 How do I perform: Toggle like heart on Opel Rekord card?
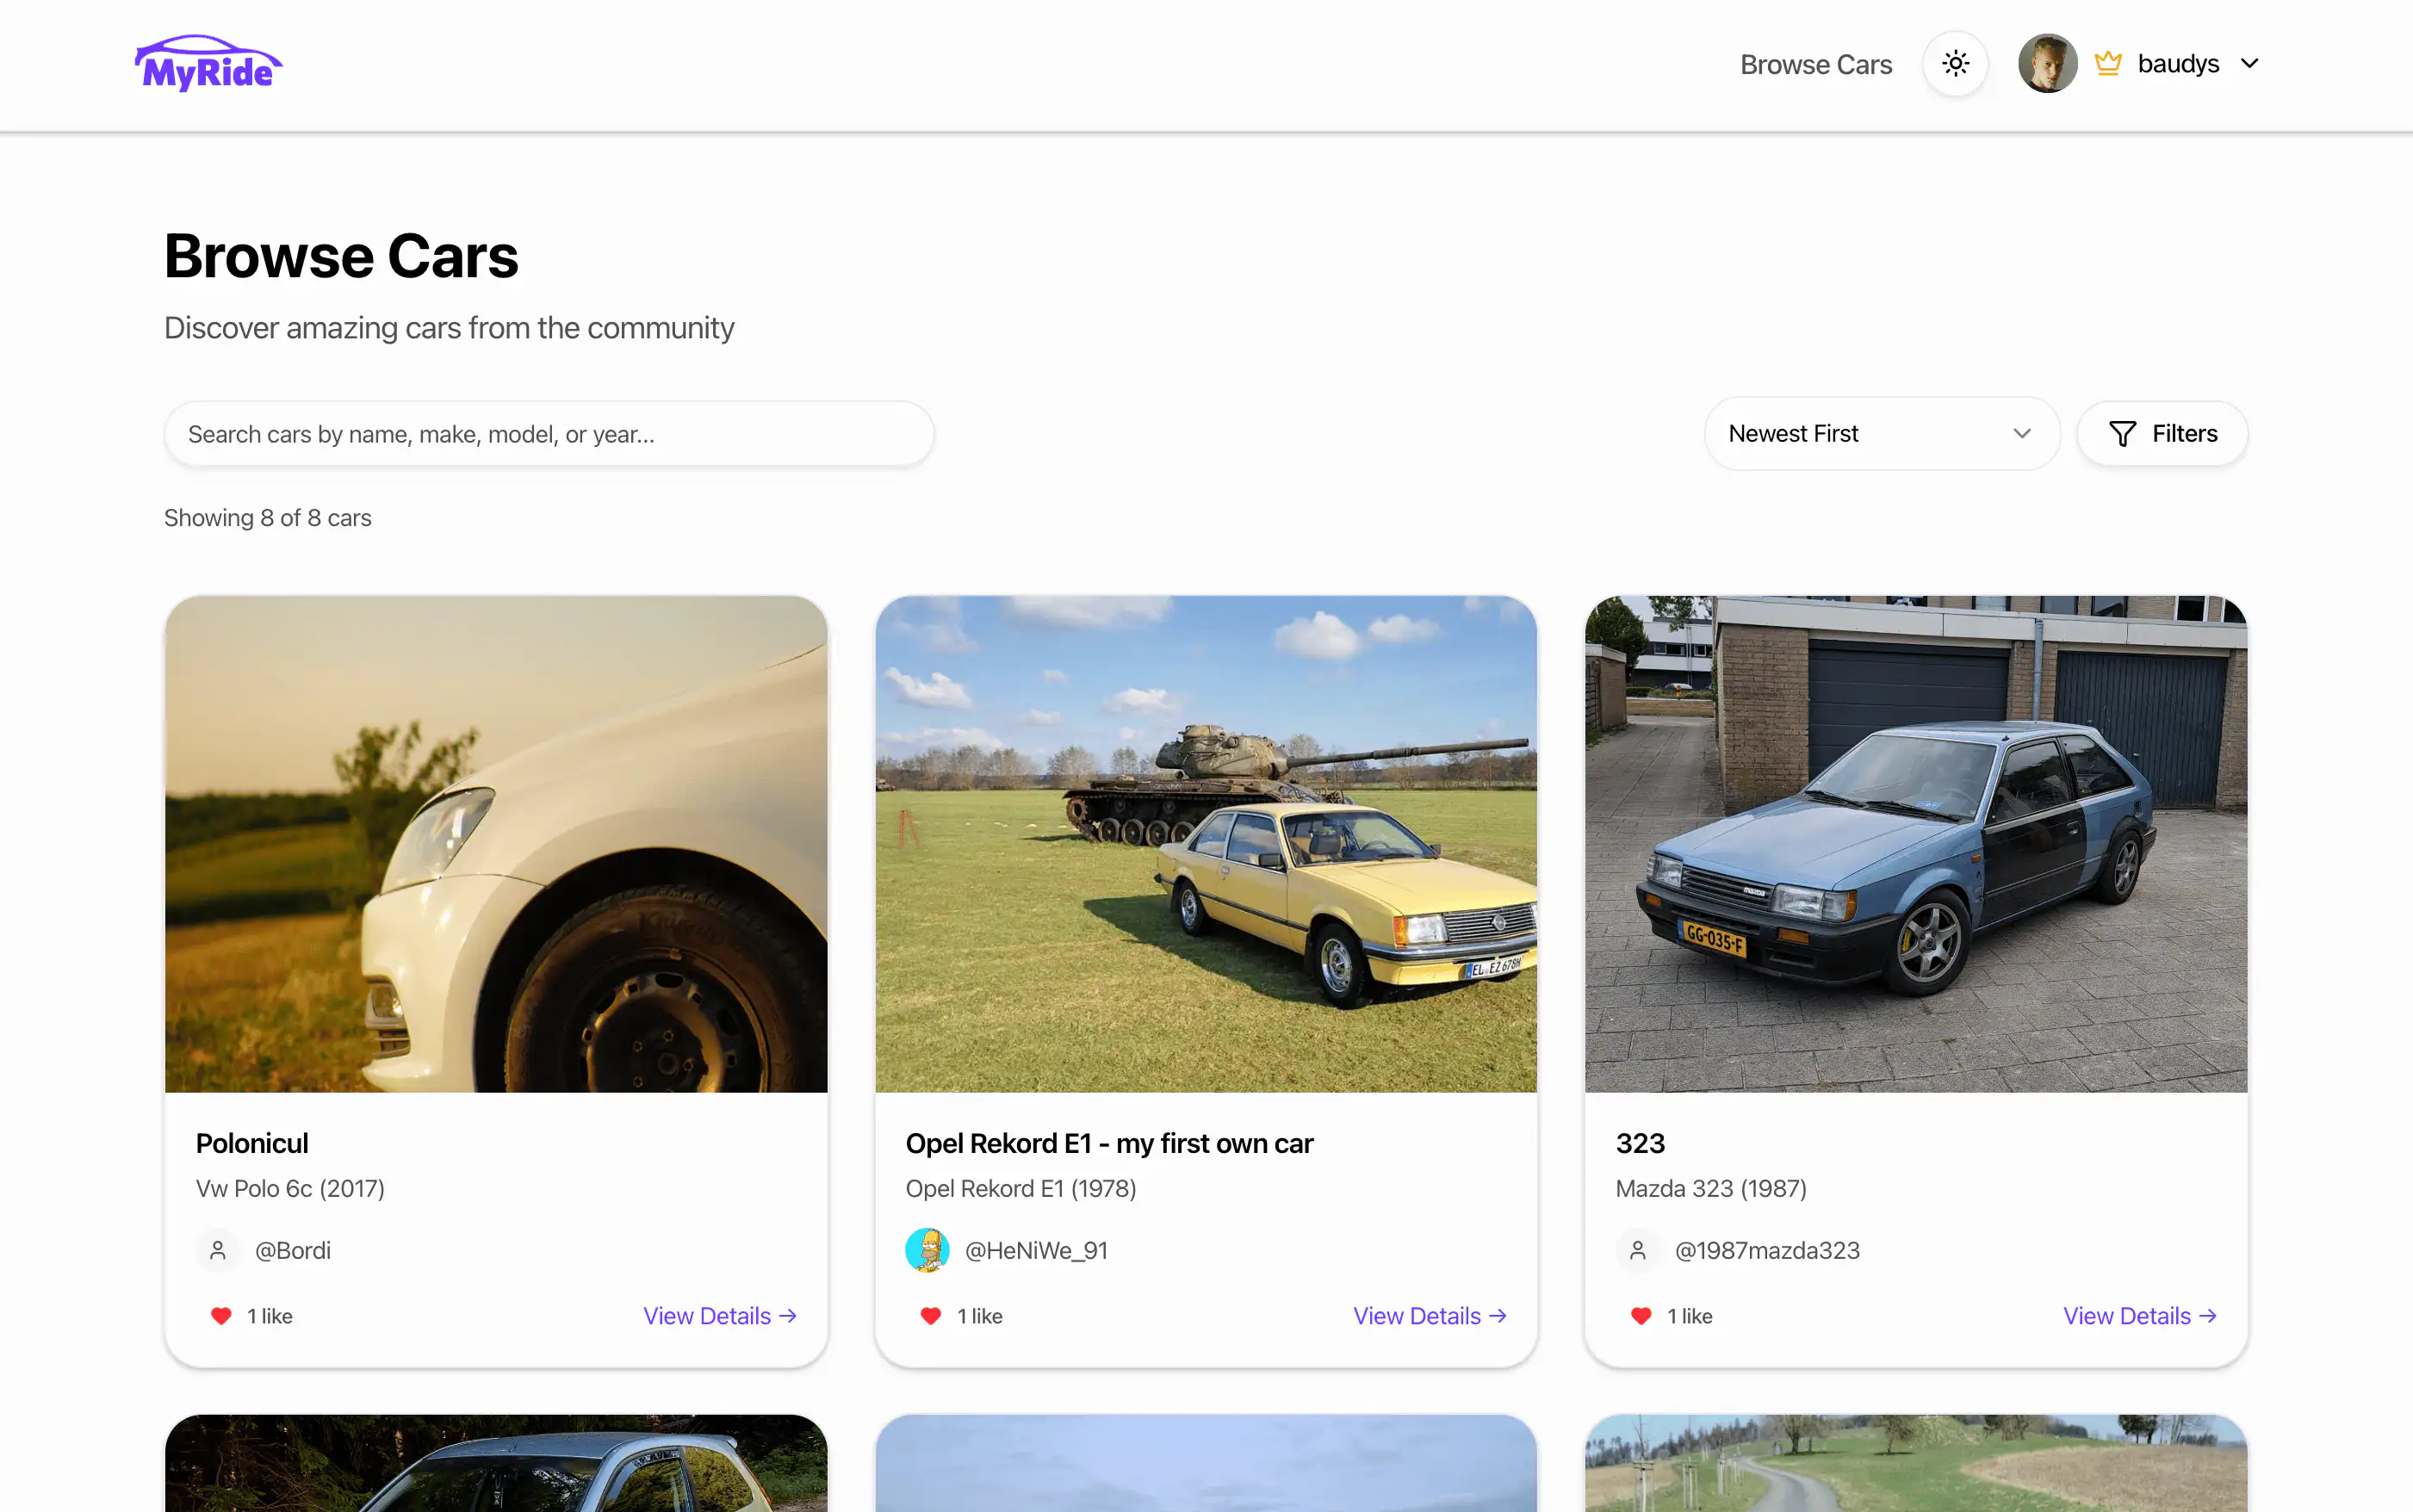click(x=931, y=1316)
